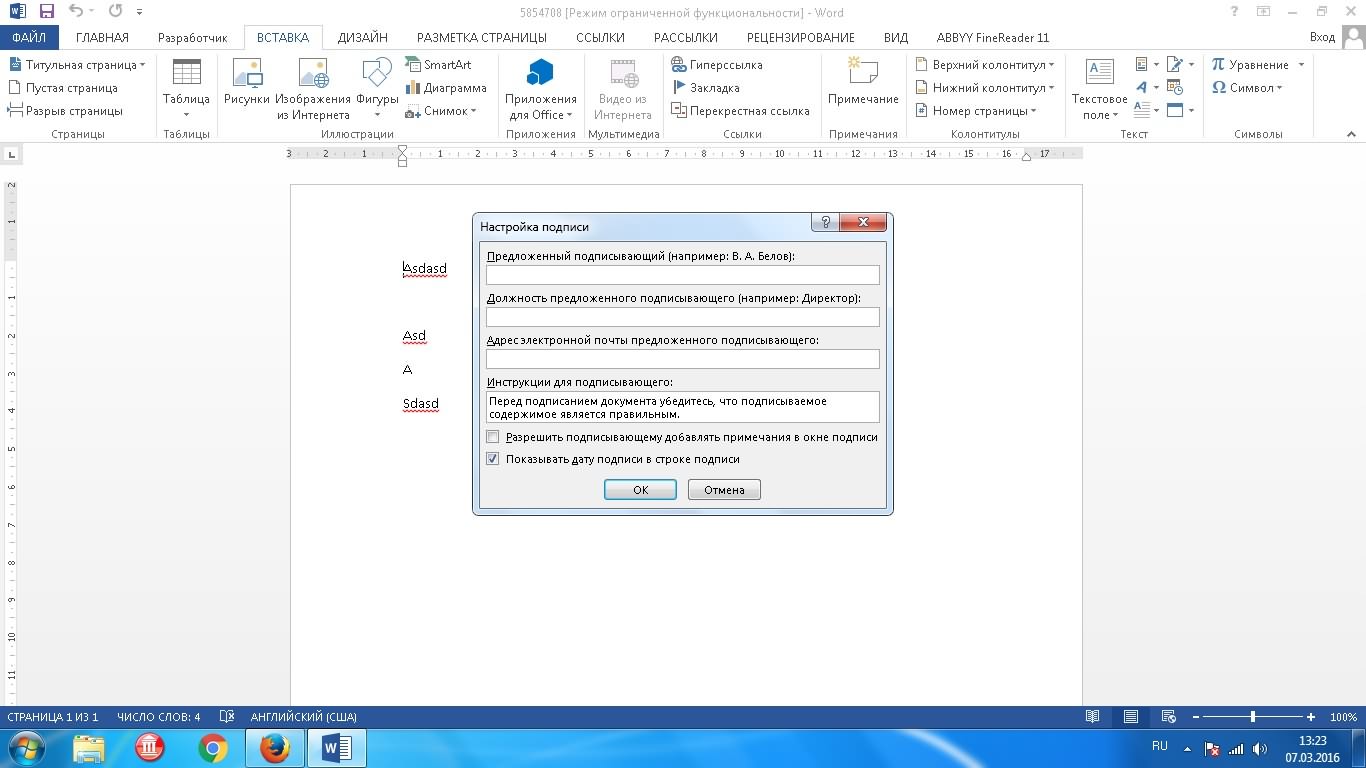1366x768 pixels.
Task: Open Номер страницы dropdown
Action: point(976,110)
